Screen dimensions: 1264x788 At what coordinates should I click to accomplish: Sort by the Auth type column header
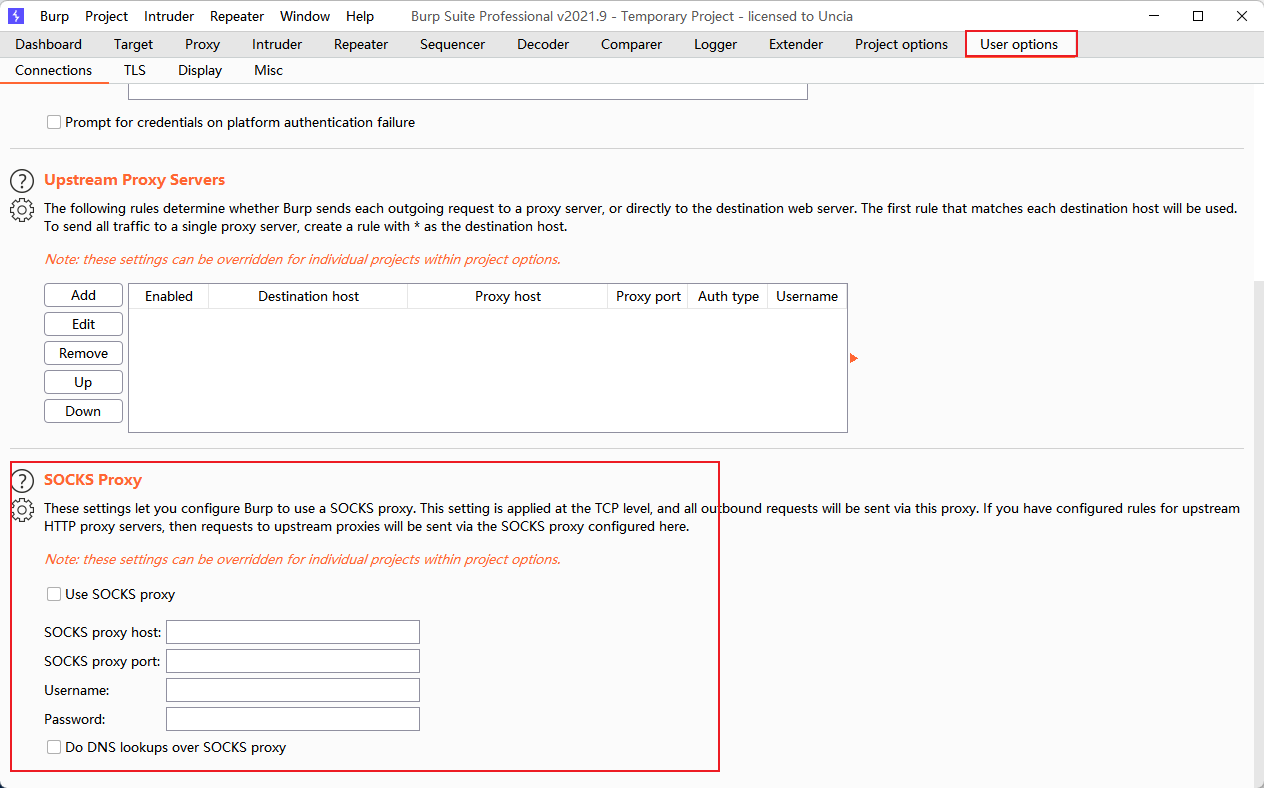728,296
